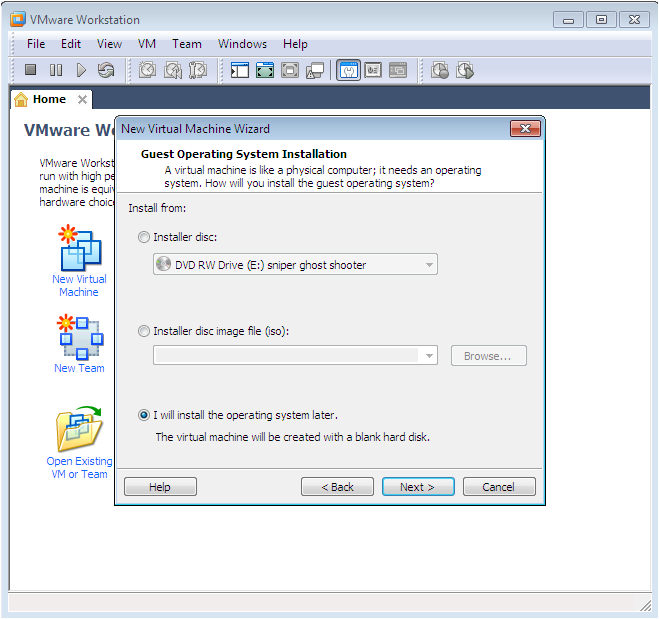
Task: Select Installer disc image file (iso) option
Action: [x=144, y=331]
